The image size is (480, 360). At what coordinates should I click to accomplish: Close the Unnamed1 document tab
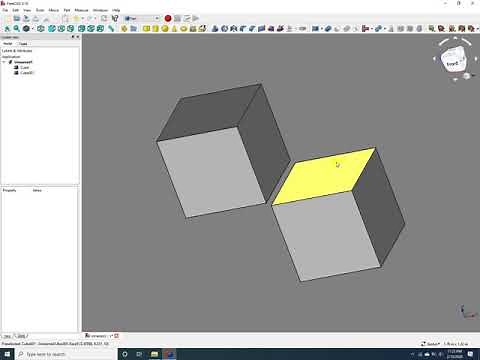click(x=116, y=336)
